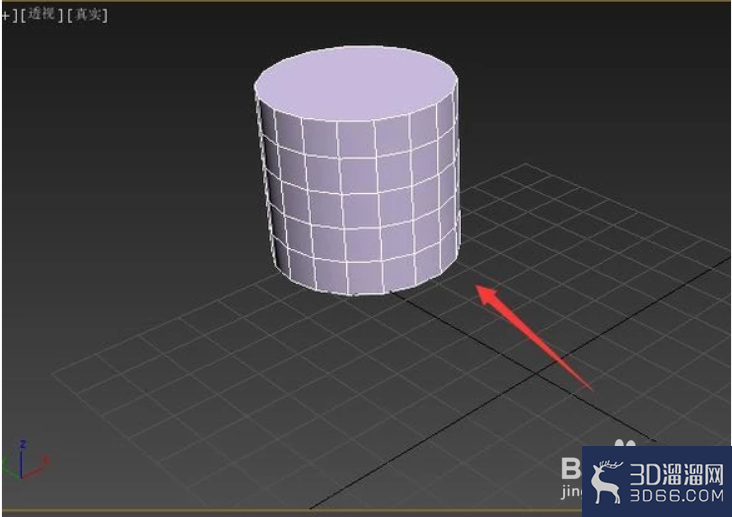Open the [+] viewport general menu

pyautogui.click(x=8, y=15)
